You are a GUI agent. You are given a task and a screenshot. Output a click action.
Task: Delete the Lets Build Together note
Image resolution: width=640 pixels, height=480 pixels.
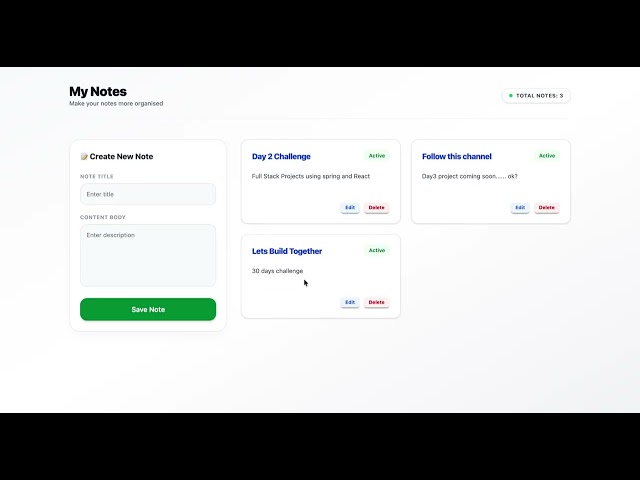point(376,302)
